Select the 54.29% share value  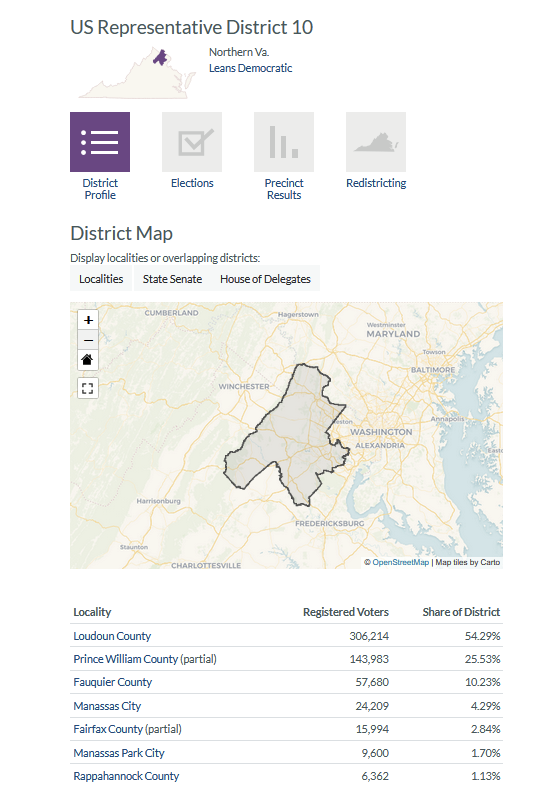tap(483, 636)
